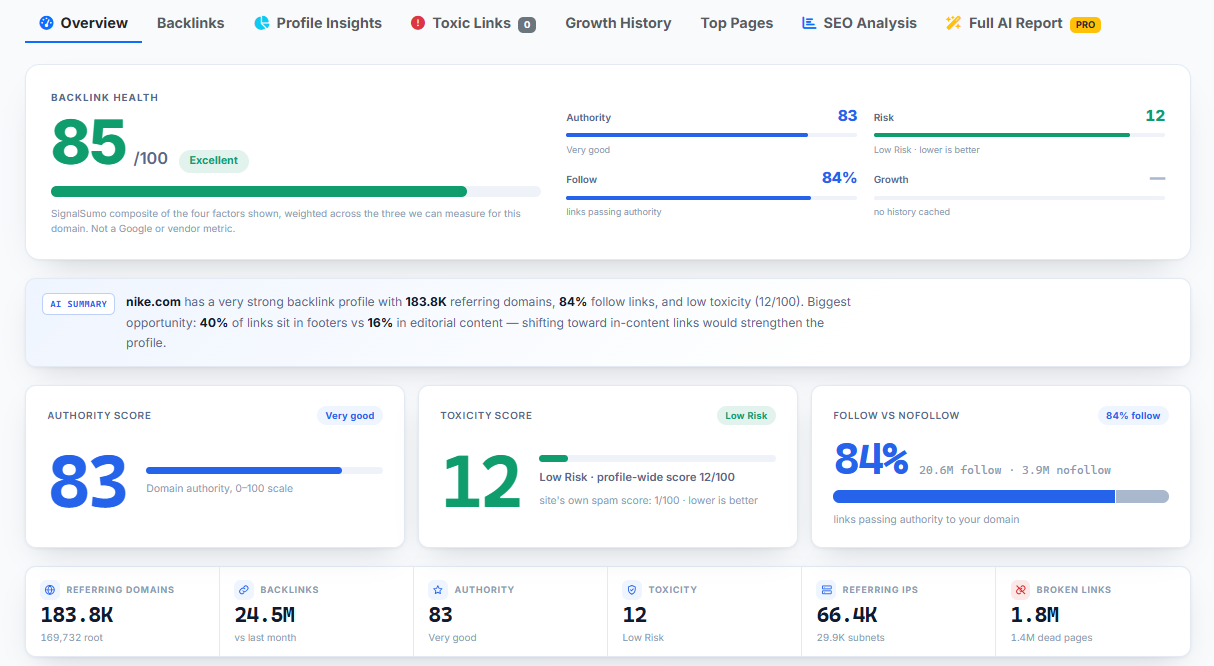Click the Authority blue bar in health panel

(x=711, y=134)
